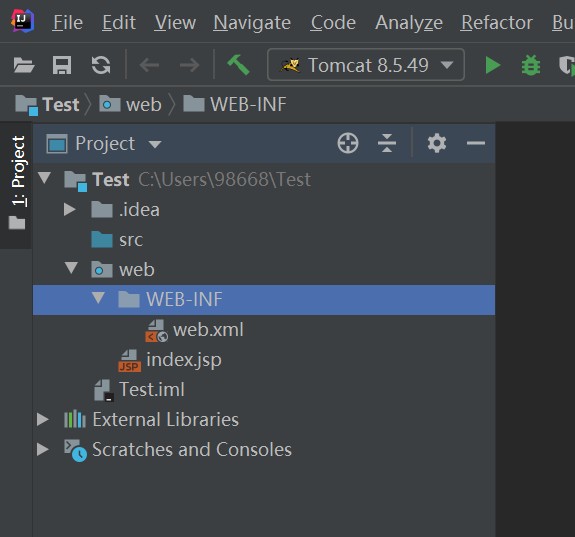This screenshot has width=575, height=537.
Task: Toggle the 1: Project side tool tab
Action: pyautogui.click(x=17, y=183)
